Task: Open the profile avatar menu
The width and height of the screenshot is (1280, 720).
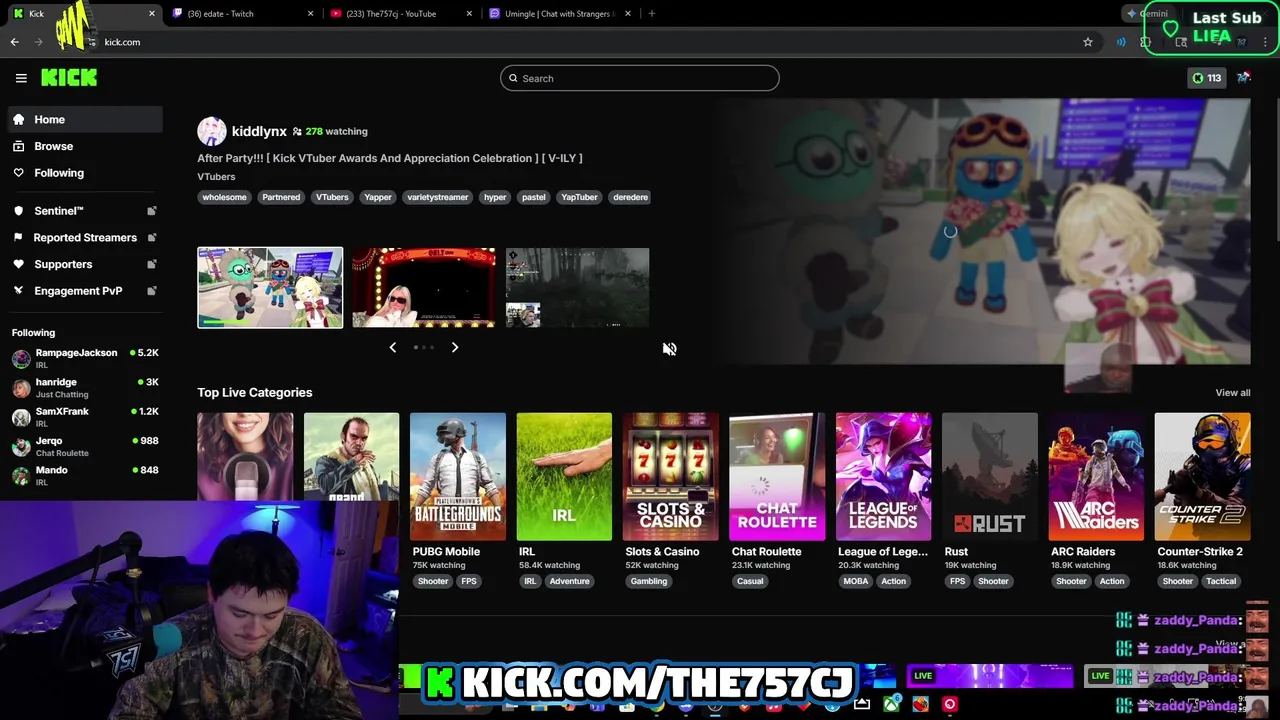Action: [x=1243, y=78]
